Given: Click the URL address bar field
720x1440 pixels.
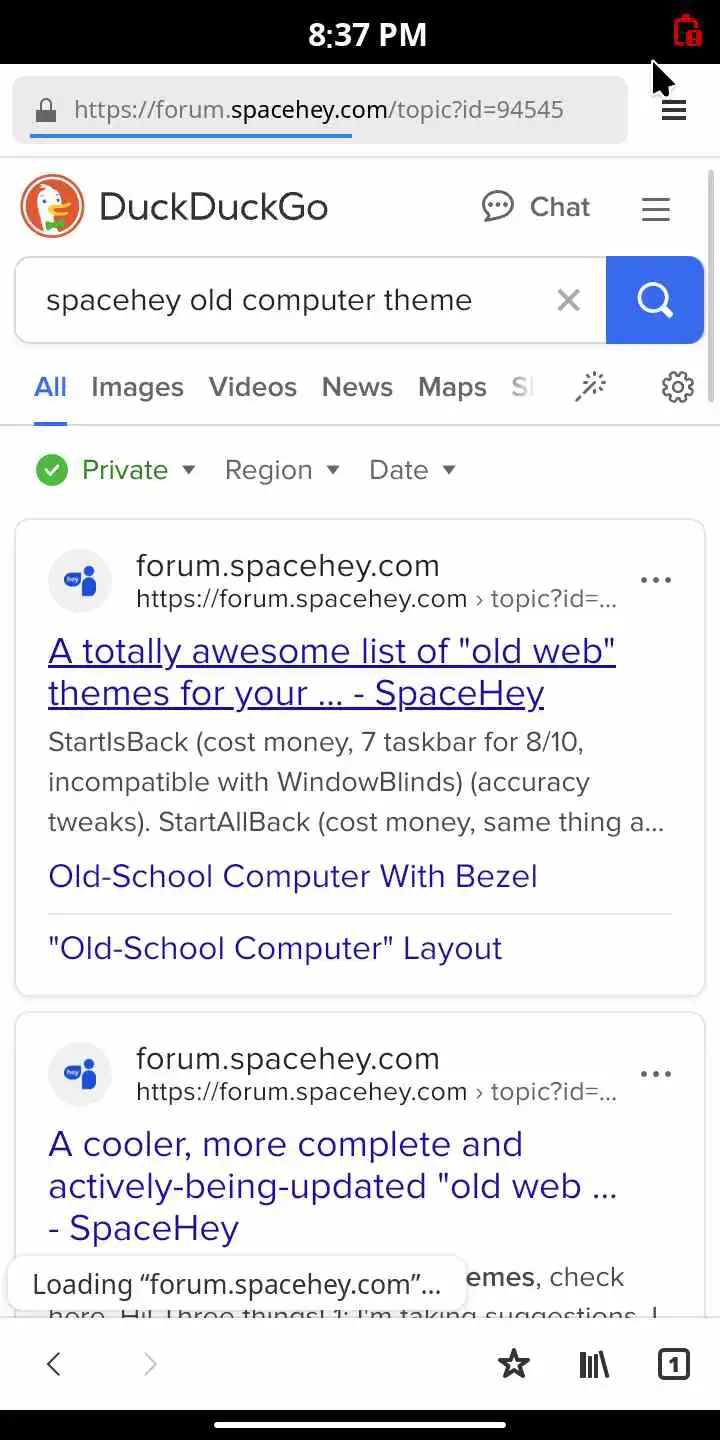Looking at the screenshot, I should click(318, 110).
